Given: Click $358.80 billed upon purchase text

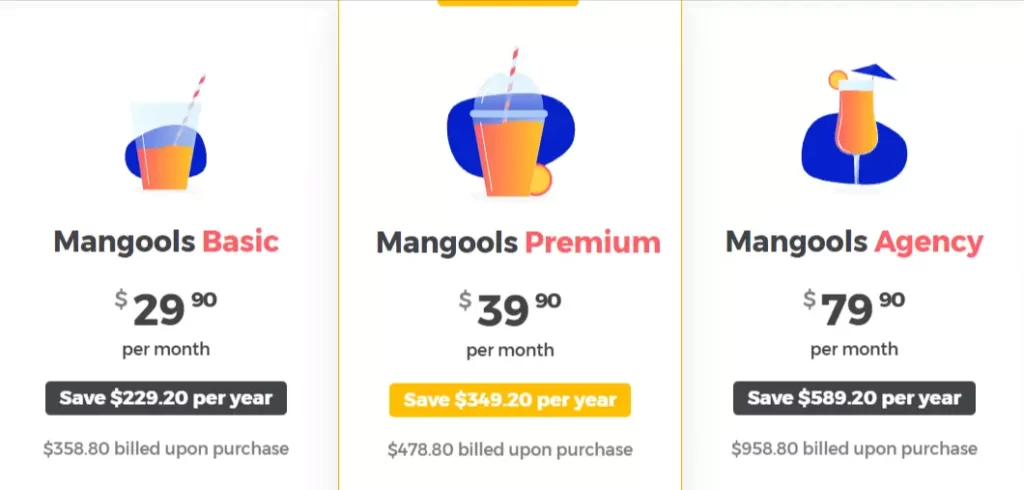Looking at the screenshot, I should (166, 449).
